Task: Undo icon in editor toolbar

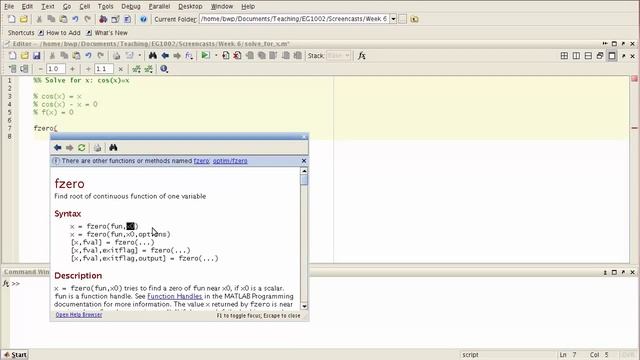Action: (88, 56)
